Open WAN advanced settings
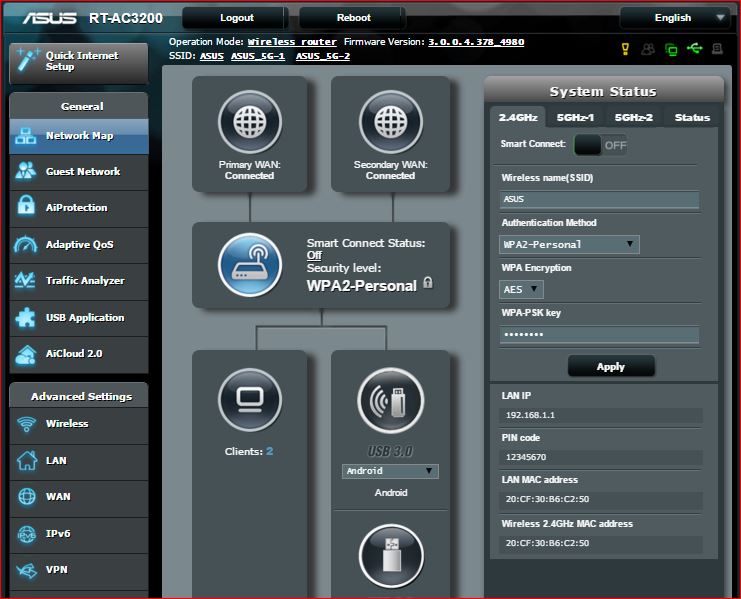The image size is (741, 599). 78,497
